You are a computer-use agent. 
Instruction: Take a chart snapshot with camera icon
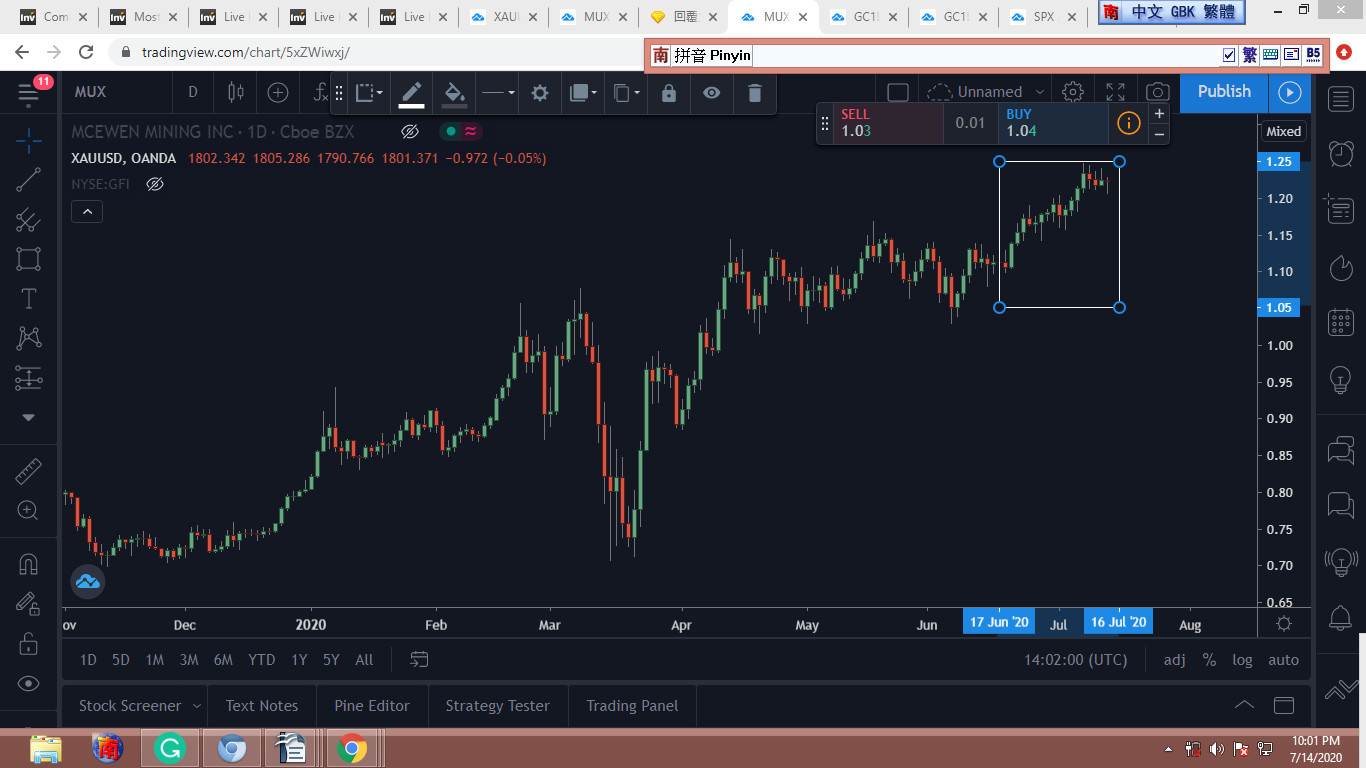pos(1157,92)
